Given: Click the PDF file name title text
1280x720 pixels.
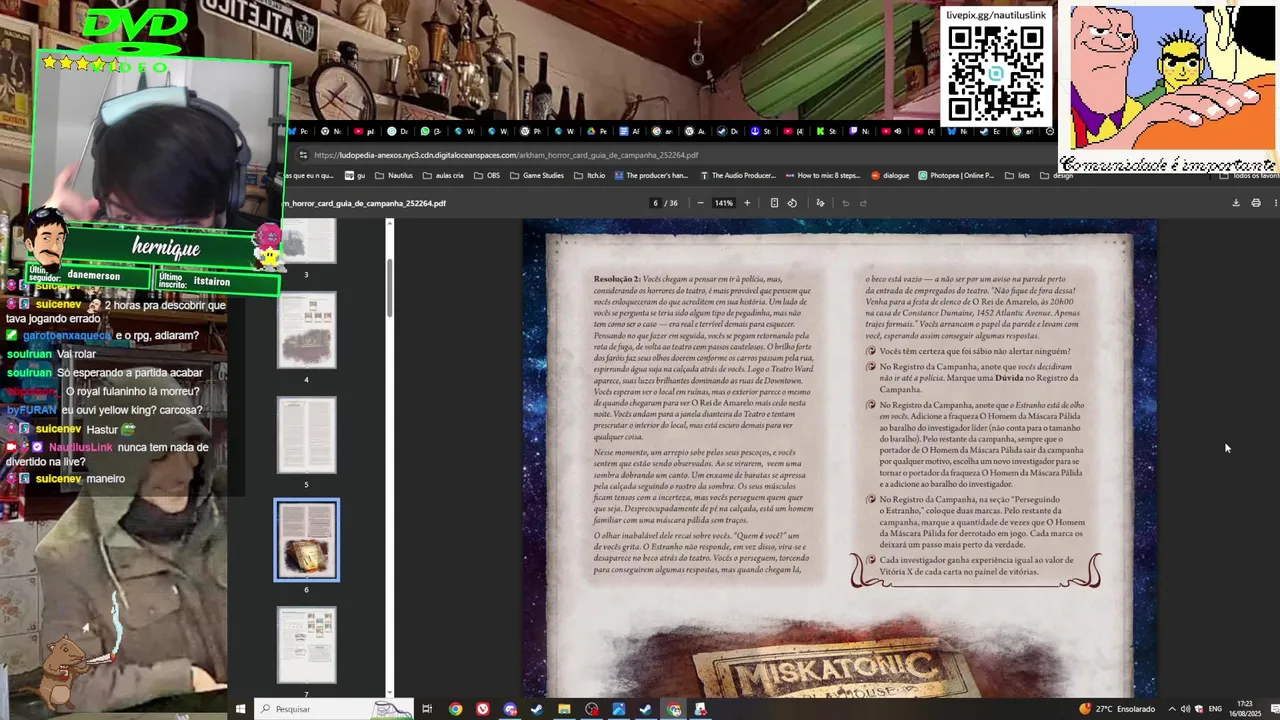Looking at the screenshot, I should click(x=365, y=203).
